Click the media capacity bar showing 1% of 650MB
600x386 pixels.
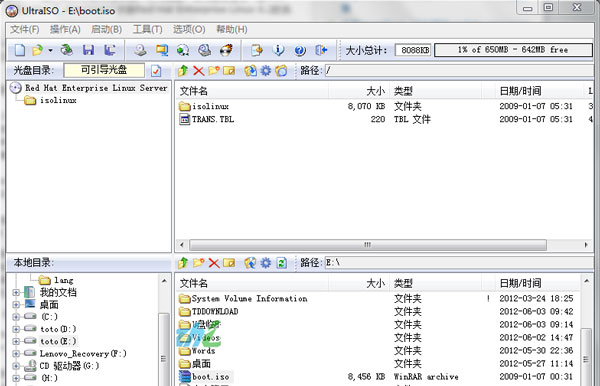point(514,50)
